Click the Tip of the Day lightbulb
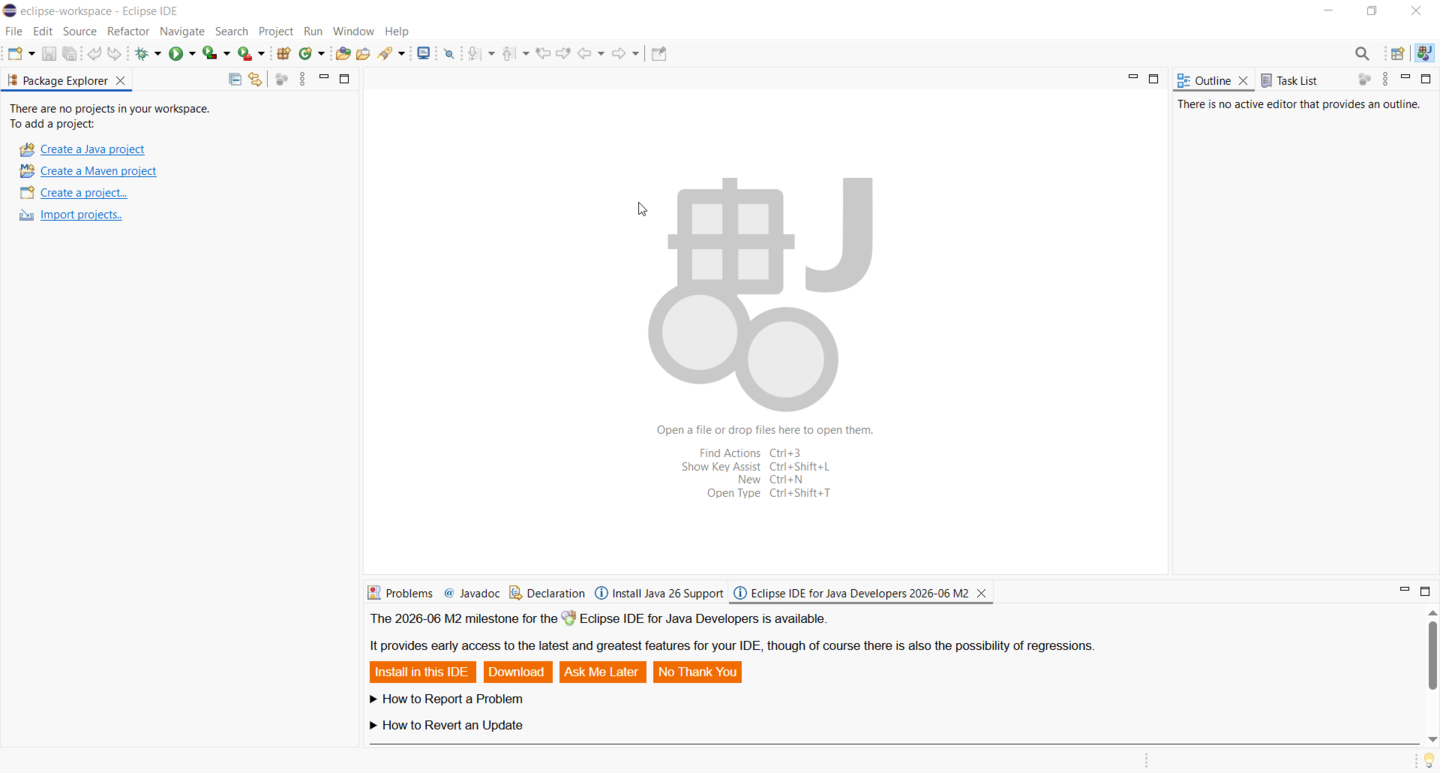The height and width of the screenshot is (773, 1440). [x=1429, y=762]
